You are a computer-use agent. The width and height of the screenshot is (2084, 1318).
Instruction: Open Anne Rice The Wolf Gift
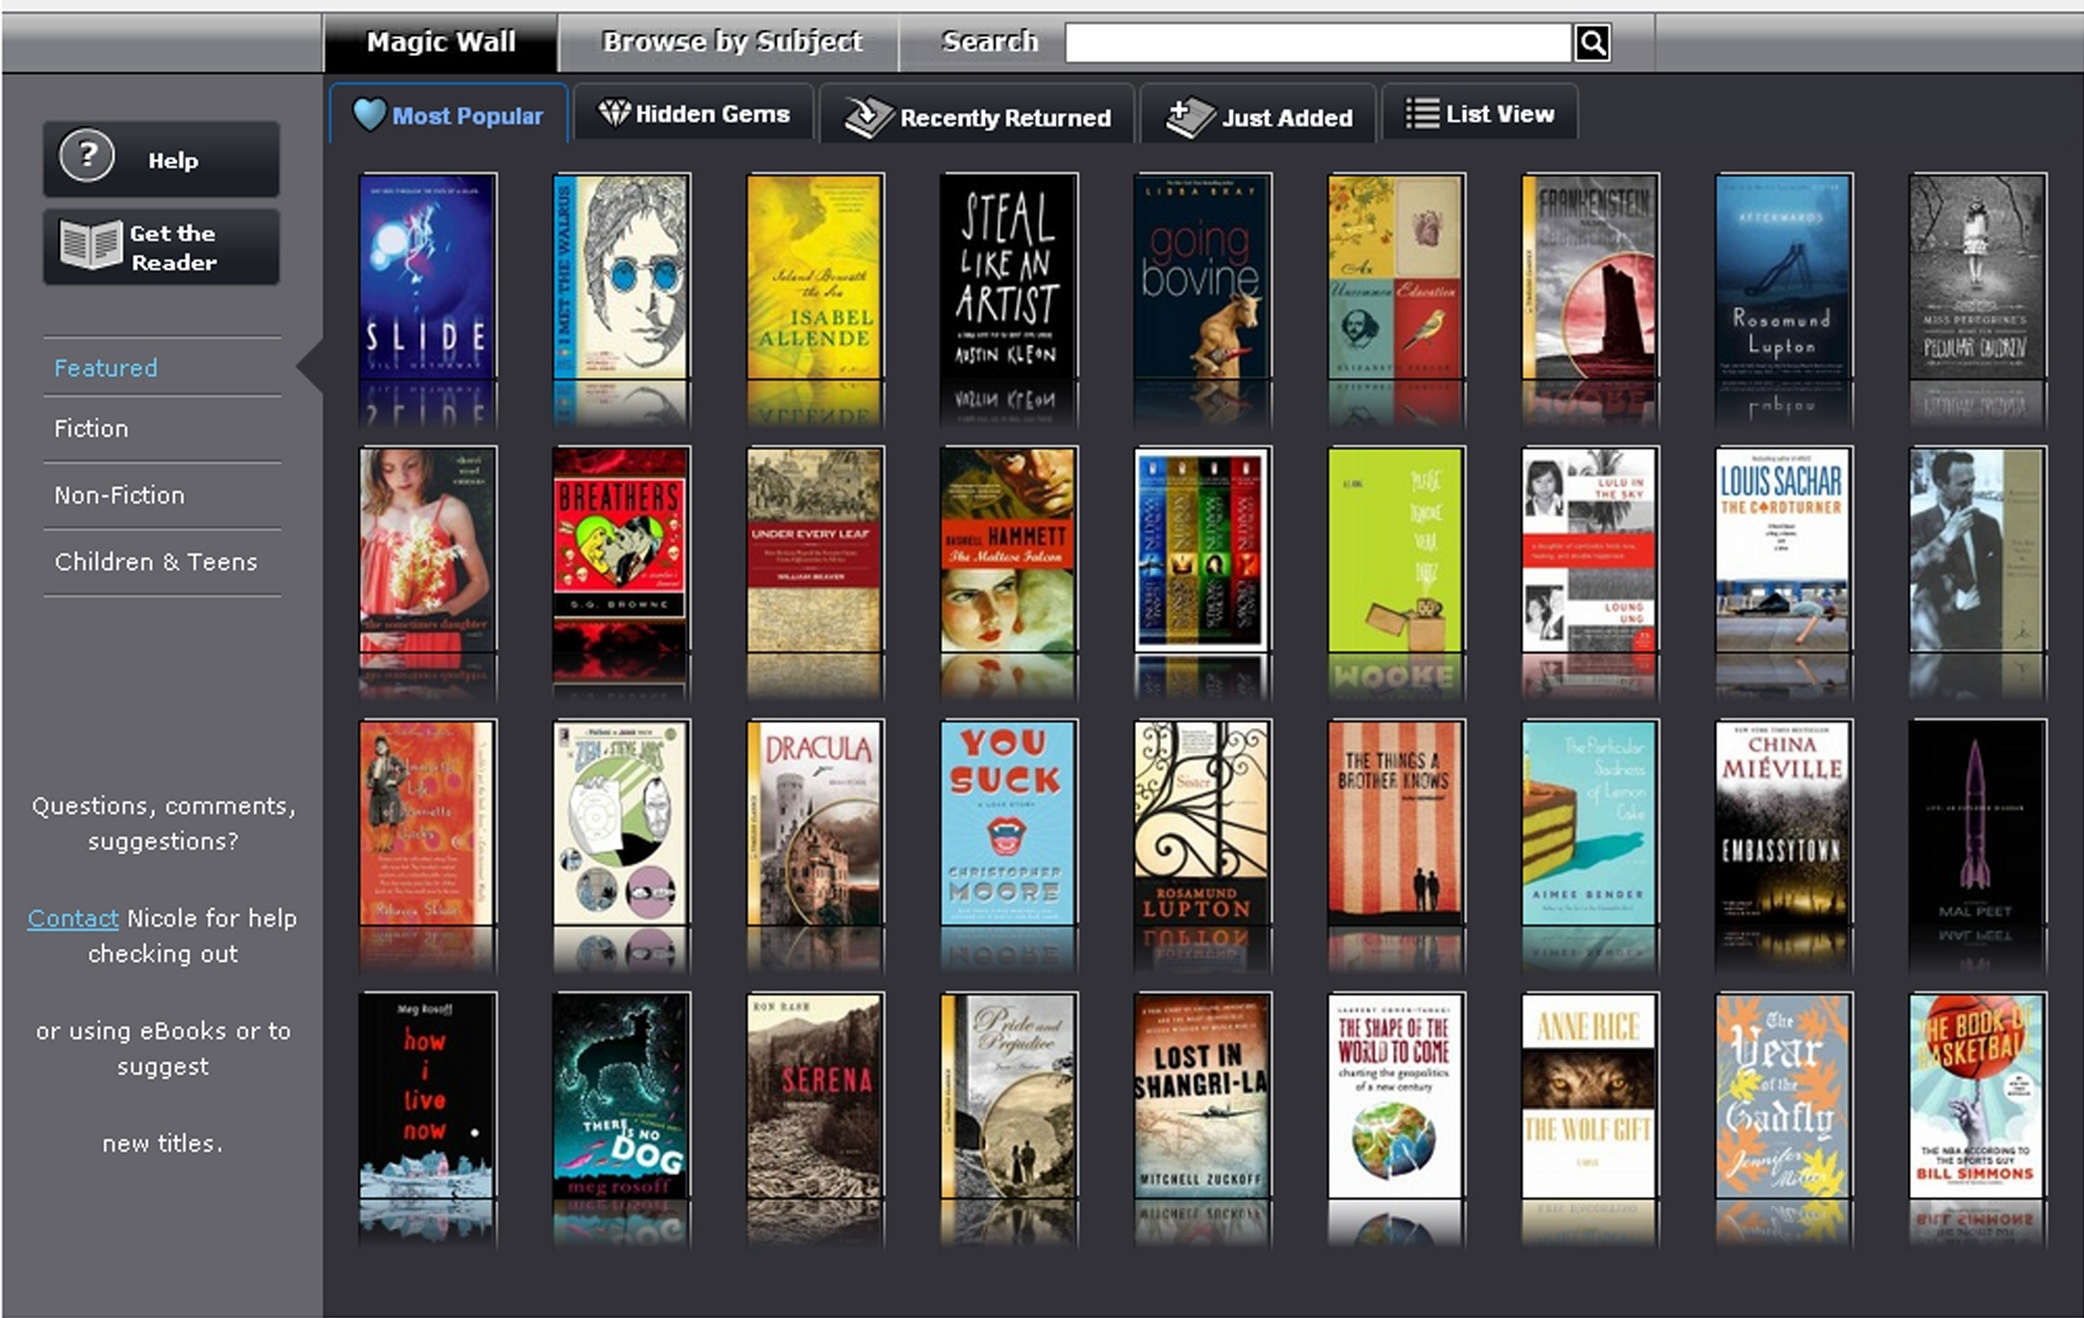click(x=1590, y=1096)
